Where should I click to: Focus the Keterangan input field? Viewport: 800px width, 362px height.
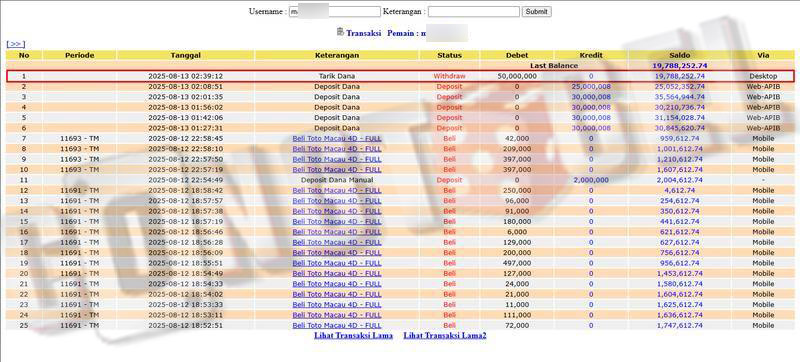(x=473, y=11)
